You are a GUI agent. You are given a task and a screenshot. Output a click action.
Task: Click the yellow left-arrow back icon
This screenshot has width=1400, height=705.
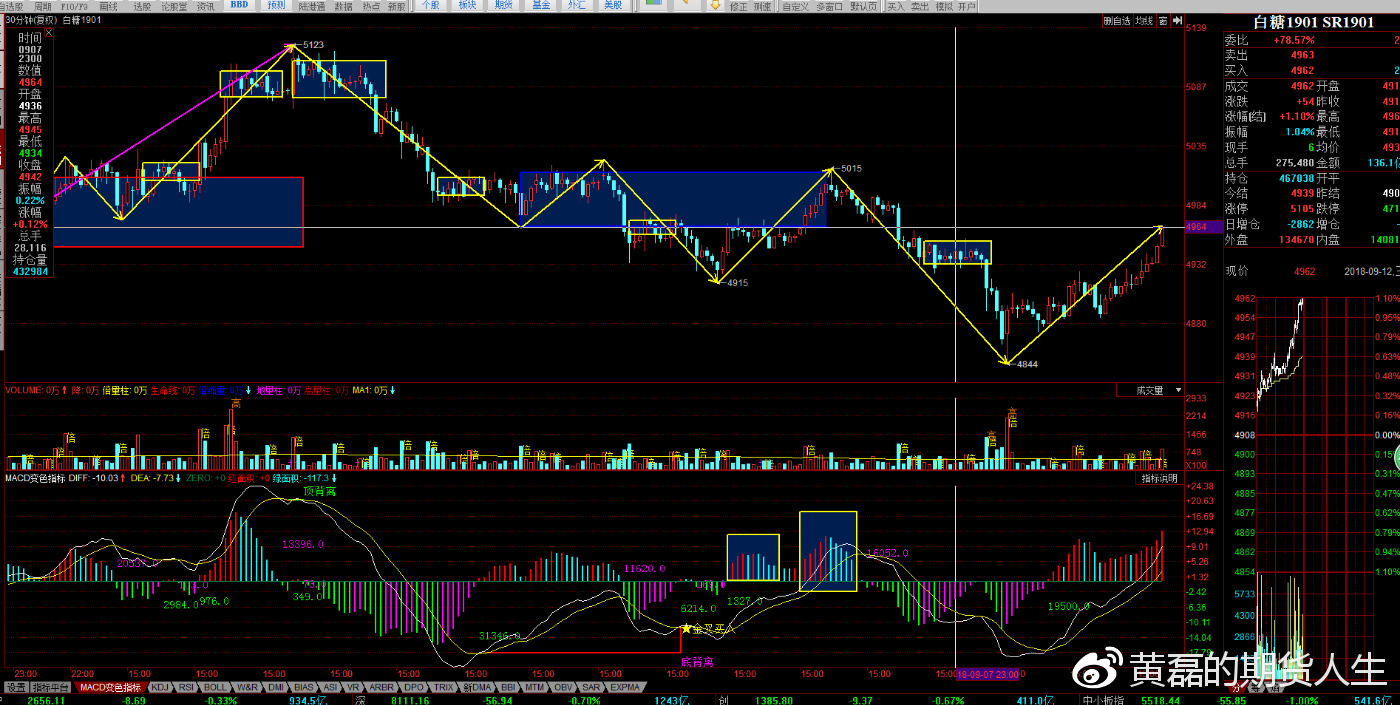pyautogui.click(x=685, y=5)
